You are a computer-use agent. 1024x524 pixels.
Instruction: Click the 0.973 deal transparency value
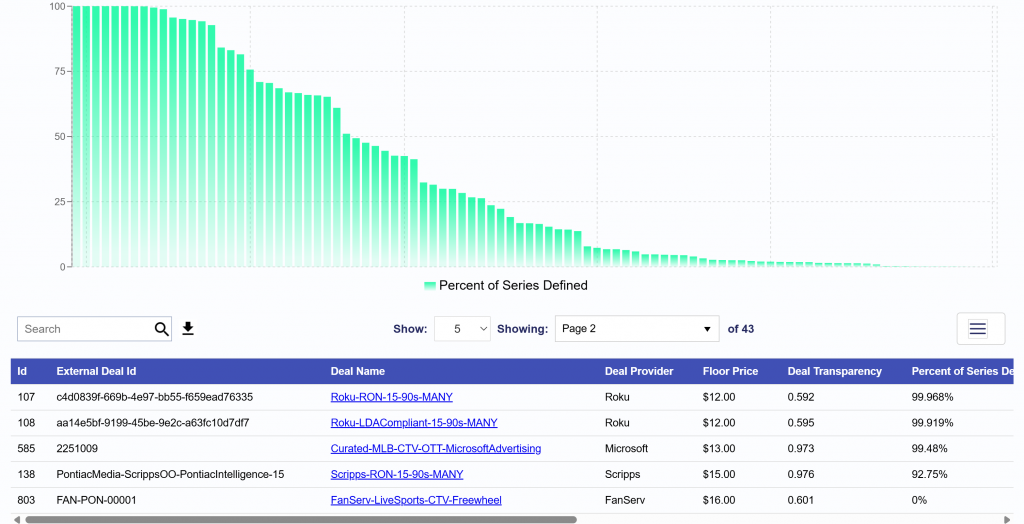(x=801, y=448)
